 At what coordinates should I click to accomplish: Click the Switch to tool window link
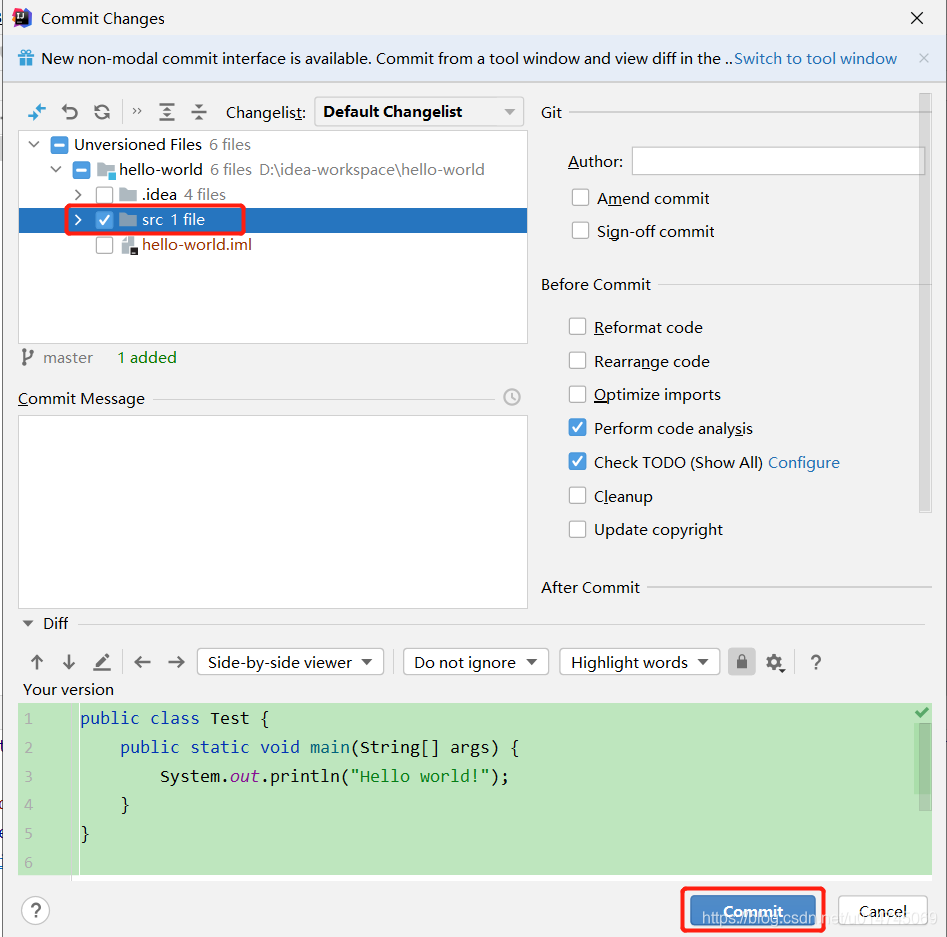point(815,59)
